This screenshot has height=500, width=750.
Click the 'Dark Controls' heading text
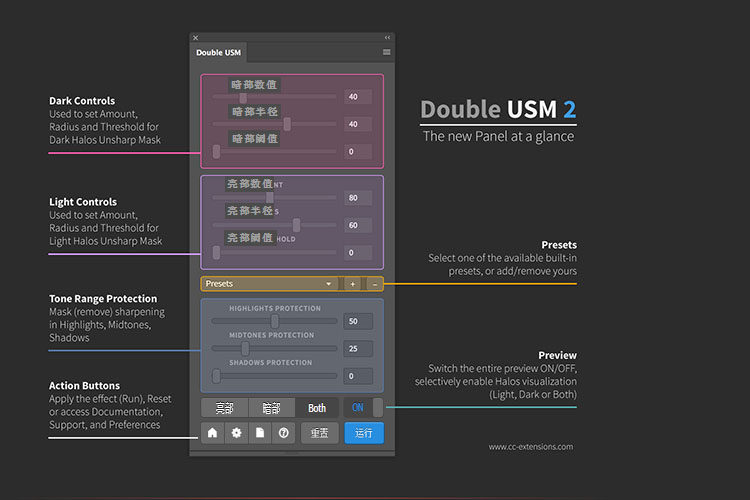pos(82,101)
